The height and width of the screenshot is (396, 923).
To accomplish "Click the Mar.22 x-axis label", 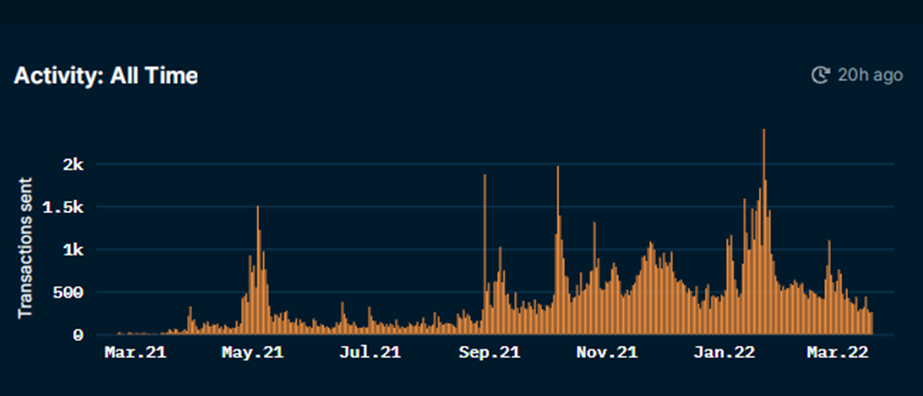I will tap(837, 352).
